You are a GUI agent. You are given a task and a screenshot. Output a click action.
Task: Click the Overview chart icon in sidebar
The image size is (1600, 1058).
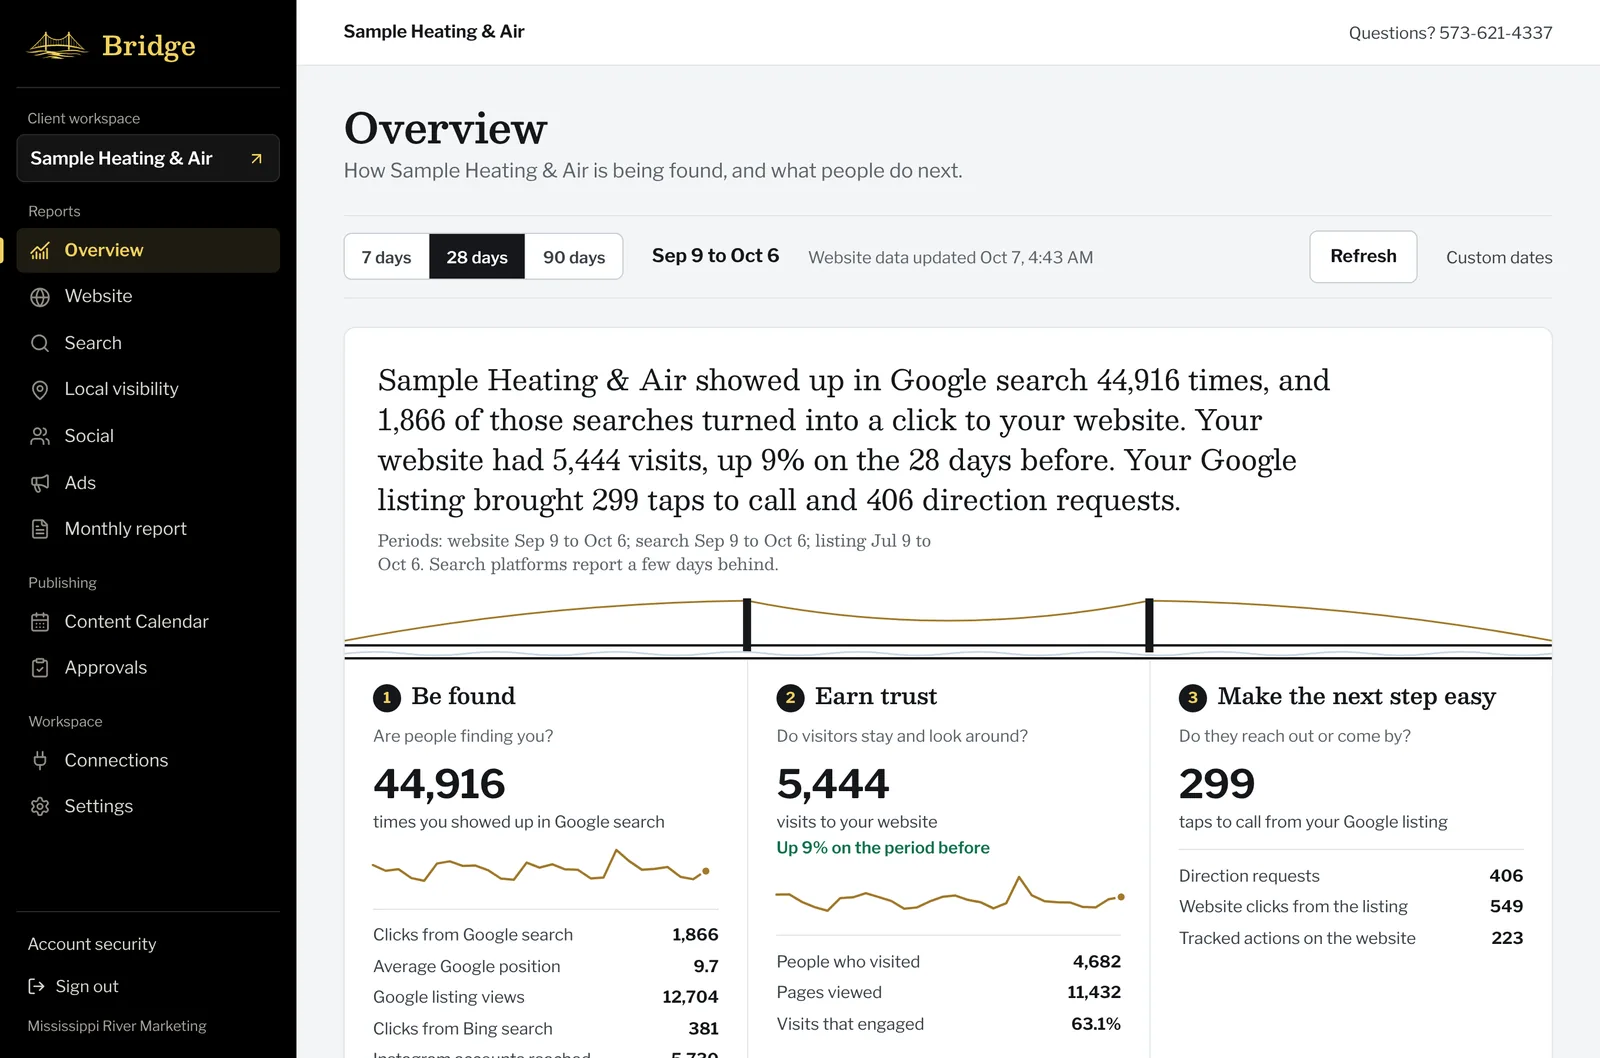point(40,250)
